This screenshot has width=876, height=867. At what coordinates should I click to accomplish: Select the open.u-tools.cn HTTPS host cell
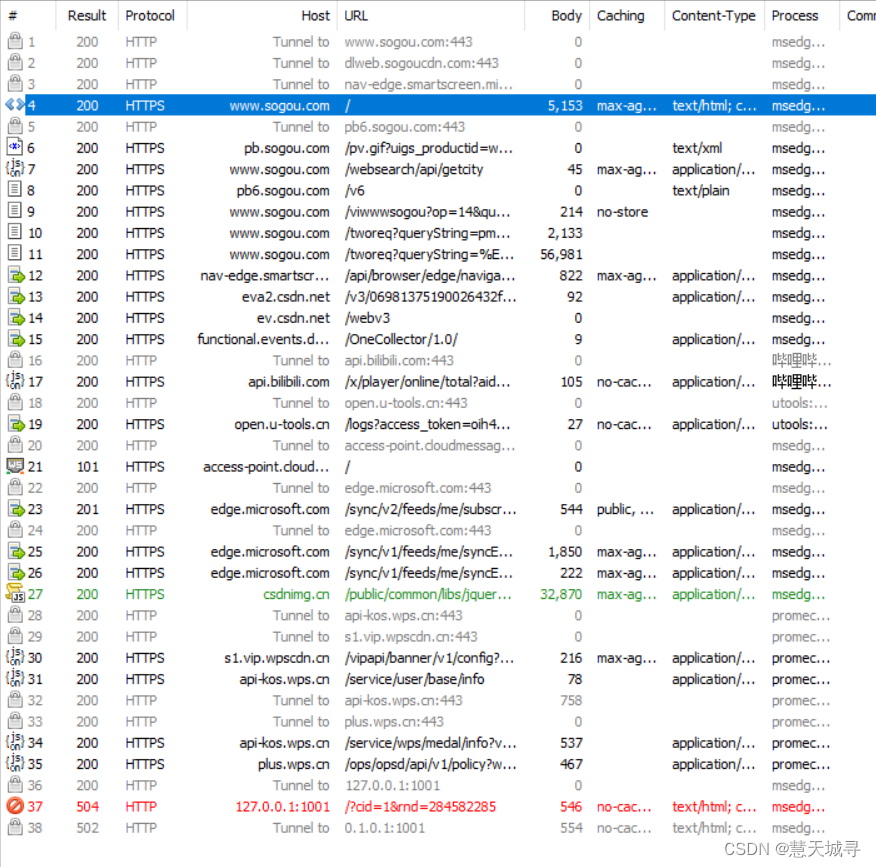click(x=282, y=424)
